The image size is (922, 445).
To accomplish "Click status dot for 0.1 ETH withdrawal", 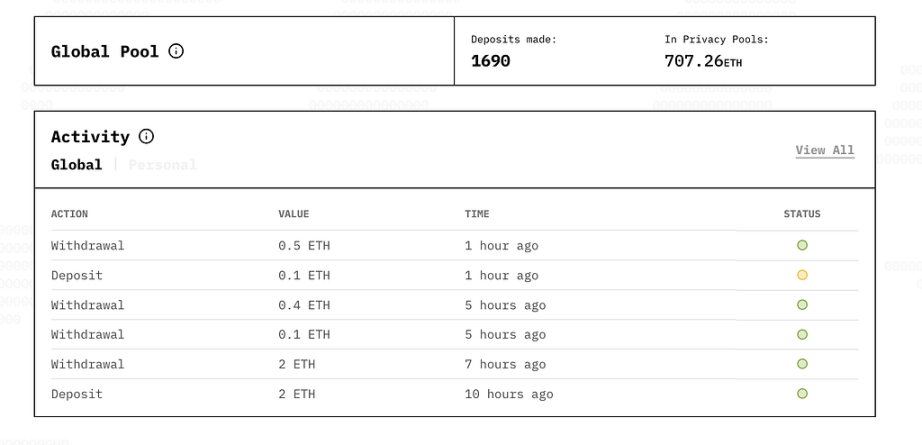I will [802, 335].
